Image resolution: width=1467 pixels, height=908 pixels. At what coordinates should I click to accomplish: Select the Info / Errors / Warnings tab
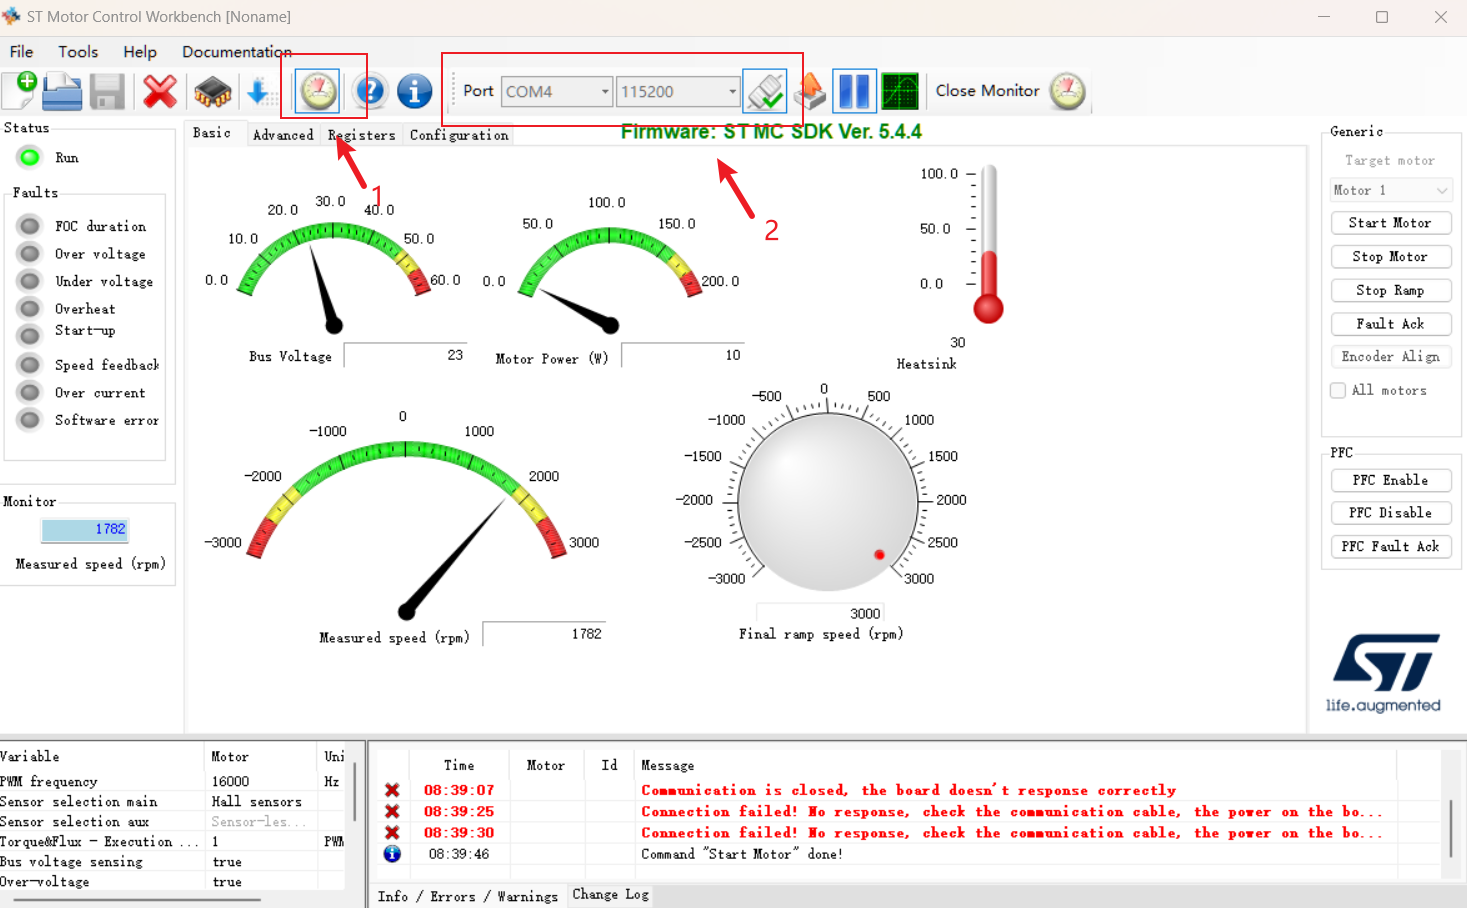(x=468, y=896)
